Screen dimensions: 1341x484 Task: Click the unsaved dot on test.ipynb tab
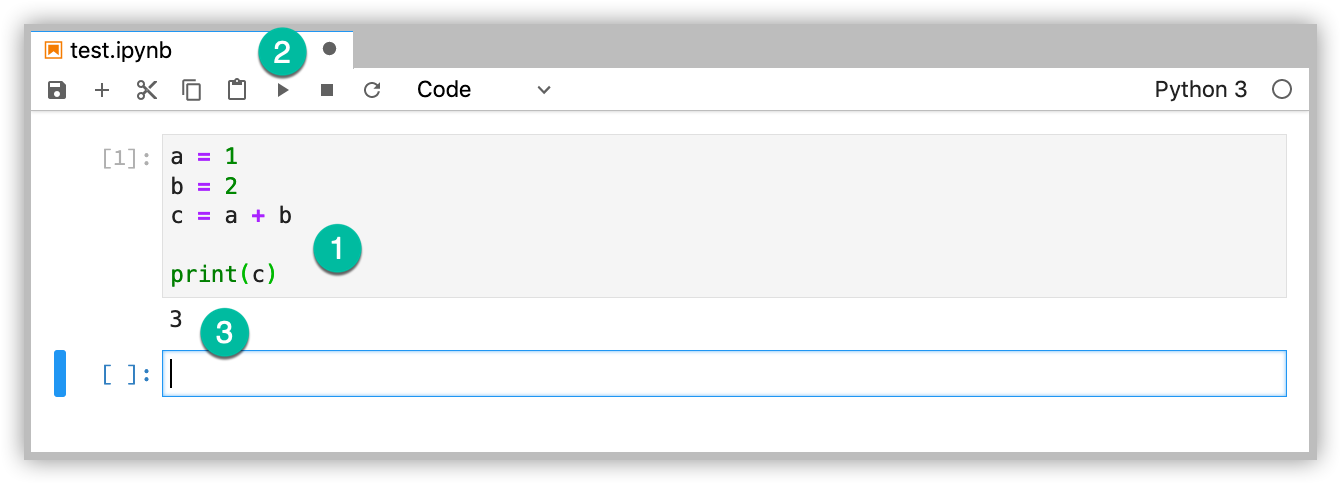click(x=329, y=49)
